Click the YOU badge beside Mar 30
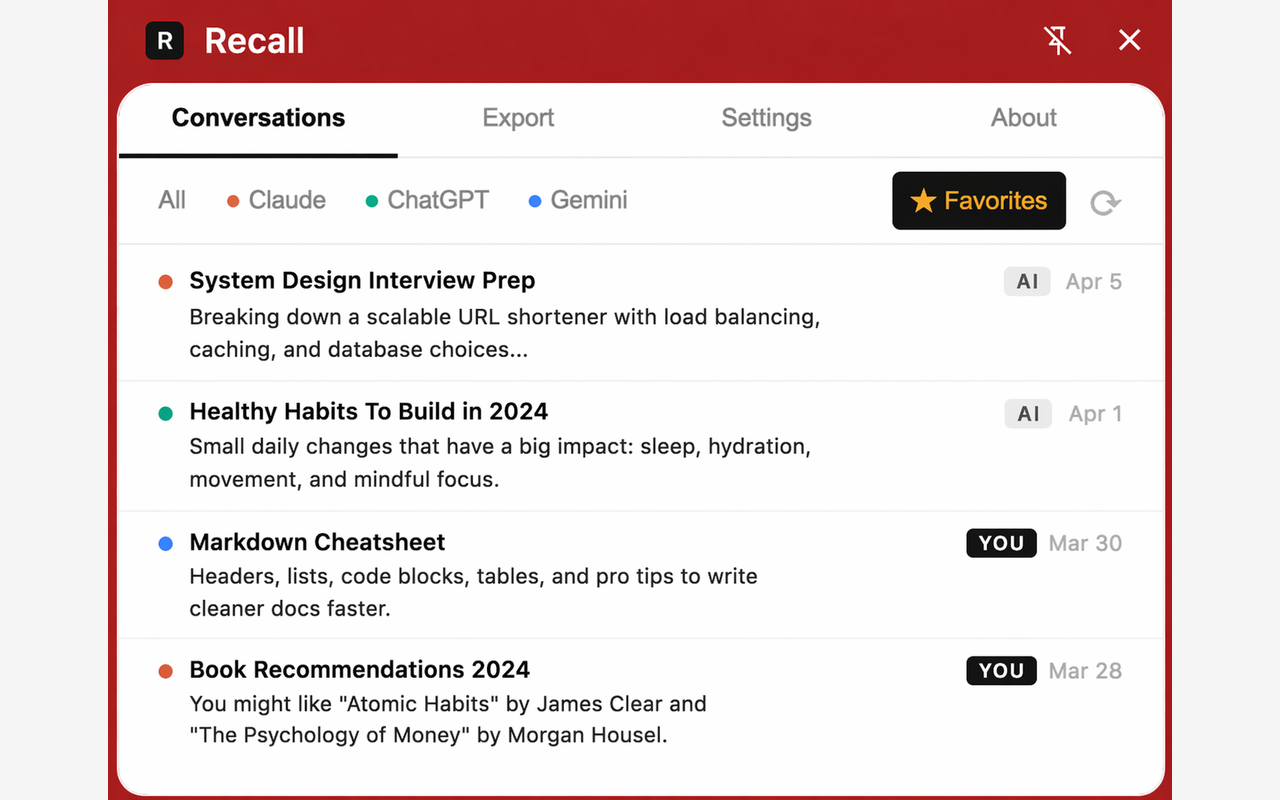Screen dimensions: 1280x800 click(x=1001, y=543)
